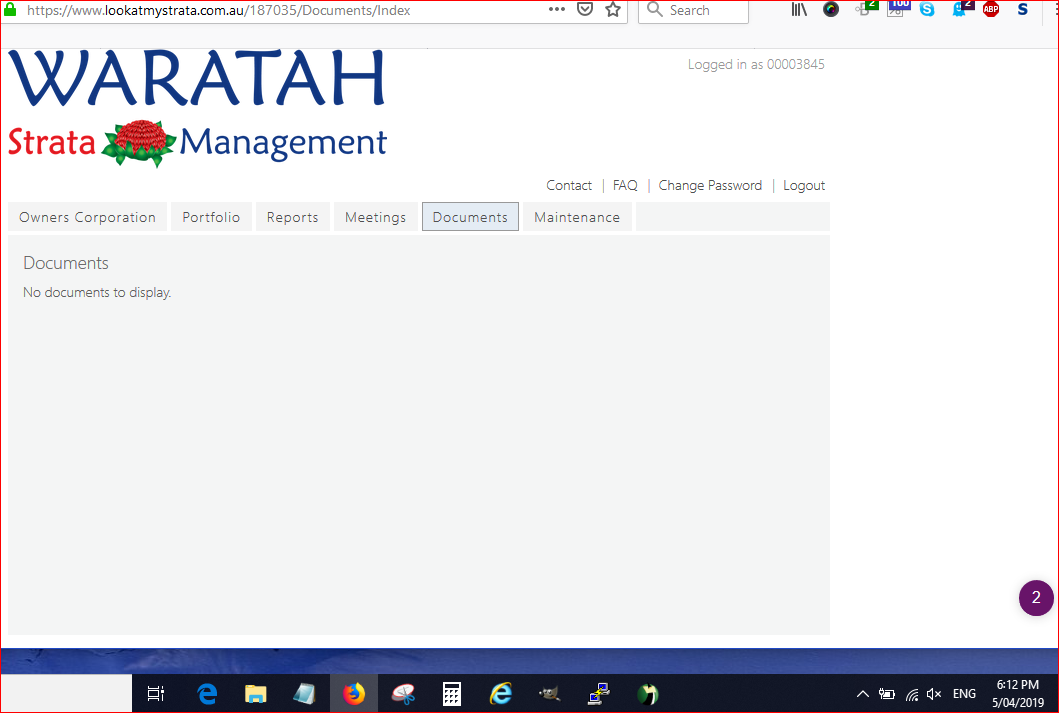Go to the Reports tab
The width and height of the screenshot is (1059, 713).
292,217
